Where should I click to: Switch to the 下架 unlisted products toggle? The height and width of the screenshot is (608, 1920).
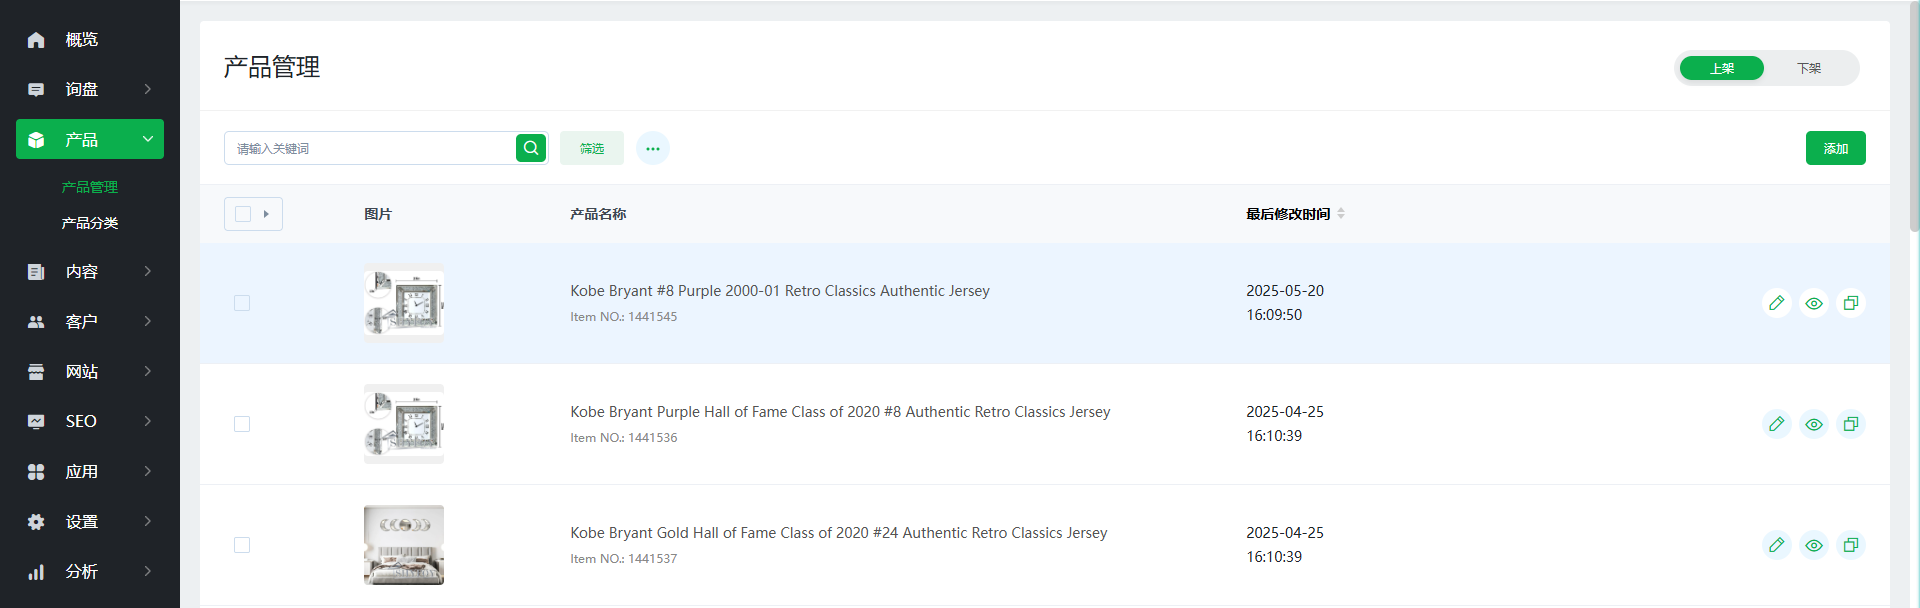click(x=1809, y=68)
